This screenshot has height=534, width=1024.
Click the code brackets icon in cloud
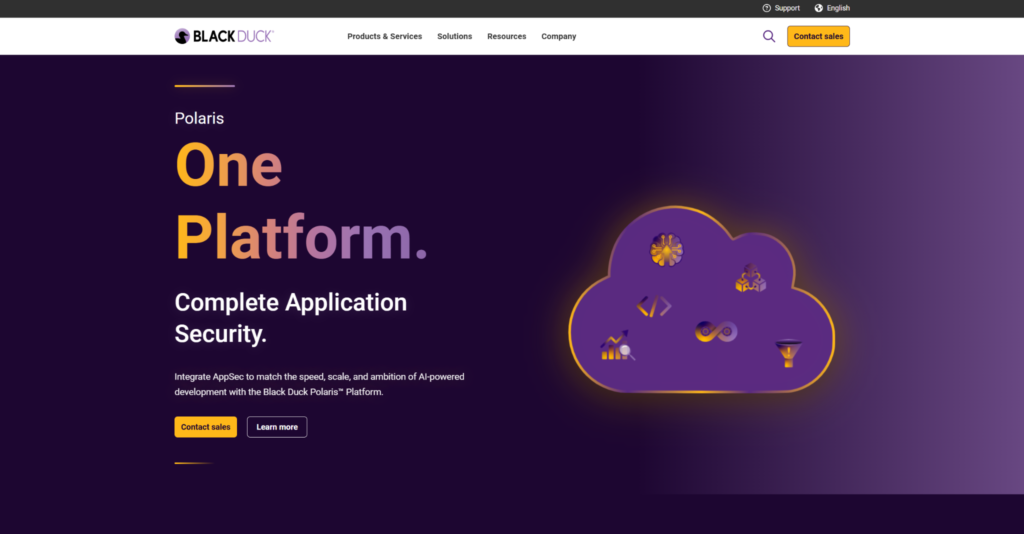coord(654,306)
